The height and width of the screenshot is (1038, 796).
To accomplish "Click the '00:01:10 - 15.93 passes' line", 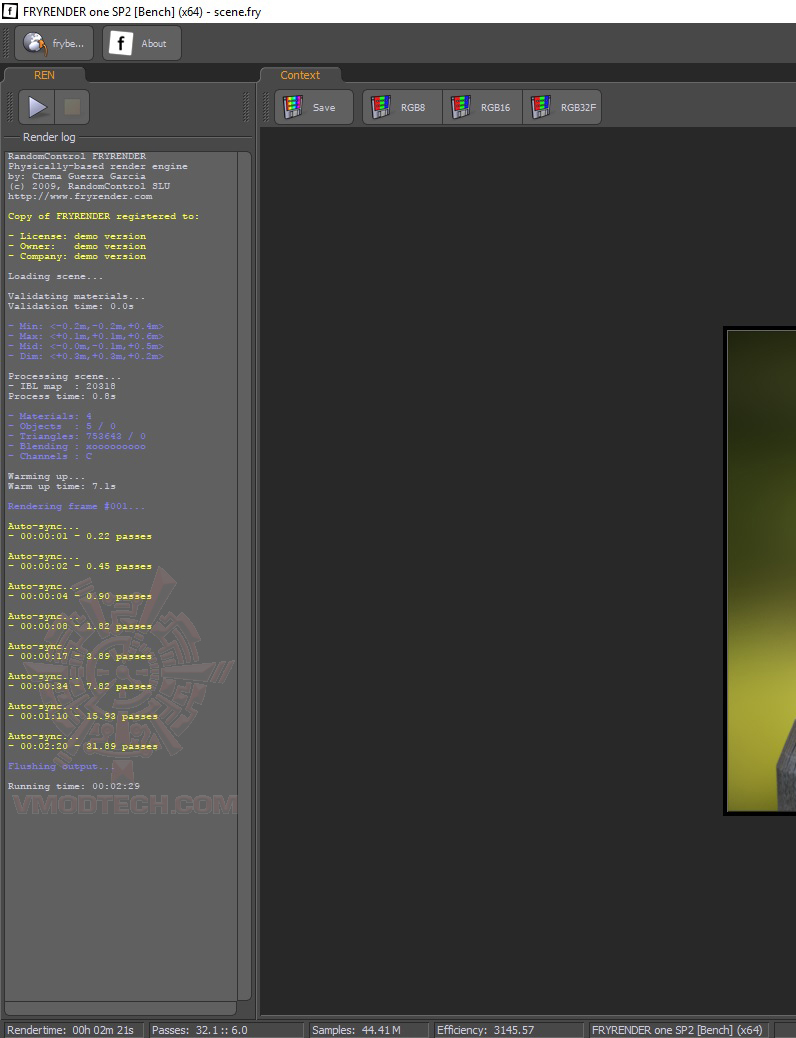I will pyautogui.click(x=83, y=716).
